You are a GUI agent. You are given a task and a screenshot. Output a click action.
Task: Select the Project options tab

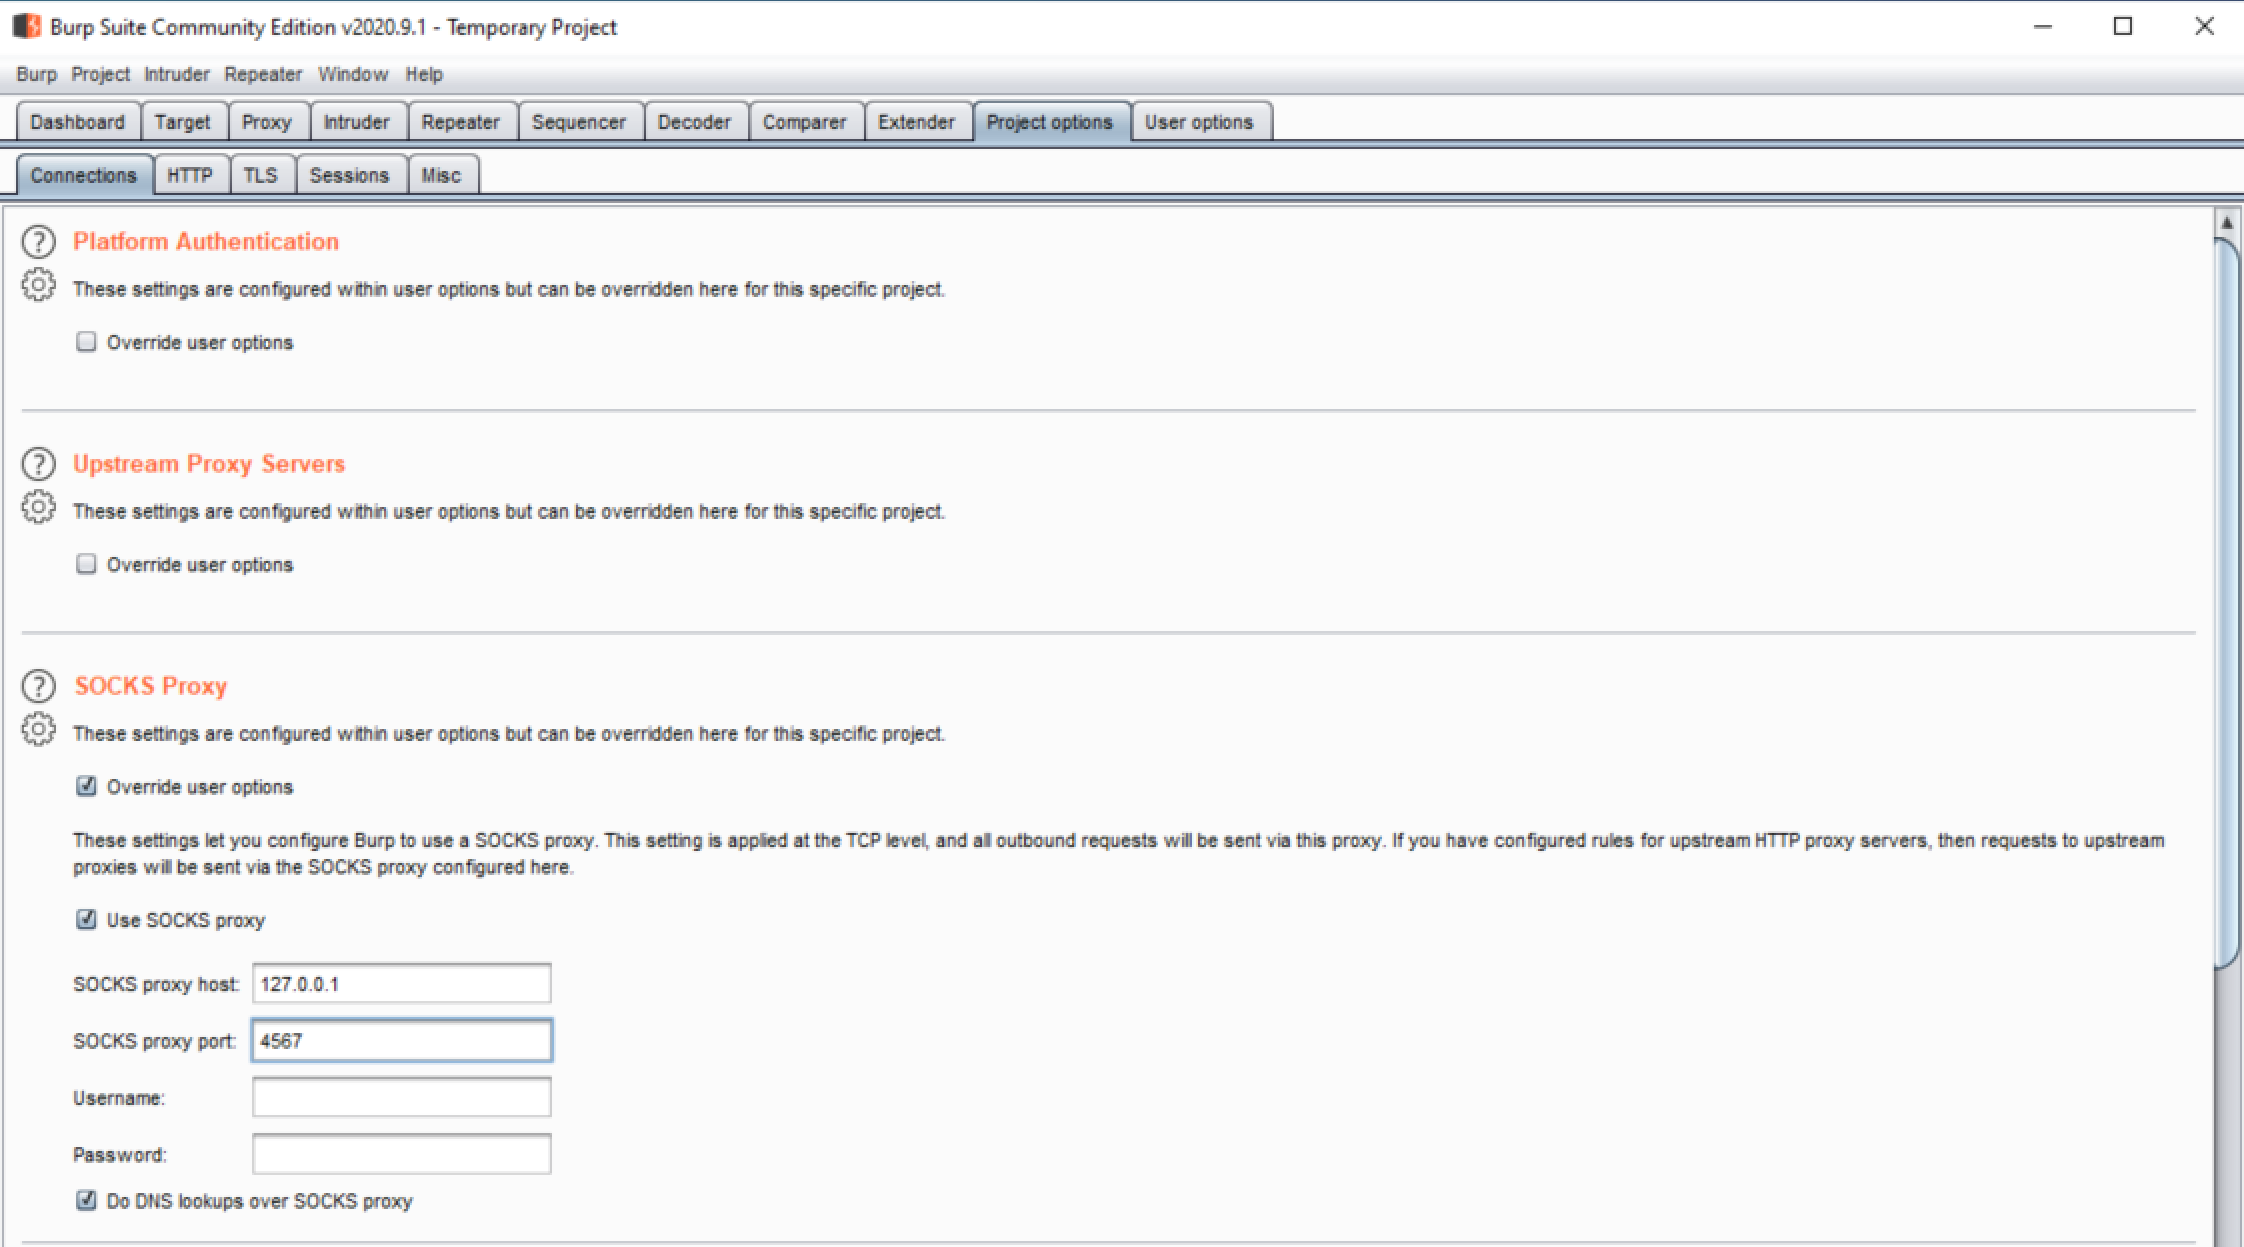(1050, 122)
